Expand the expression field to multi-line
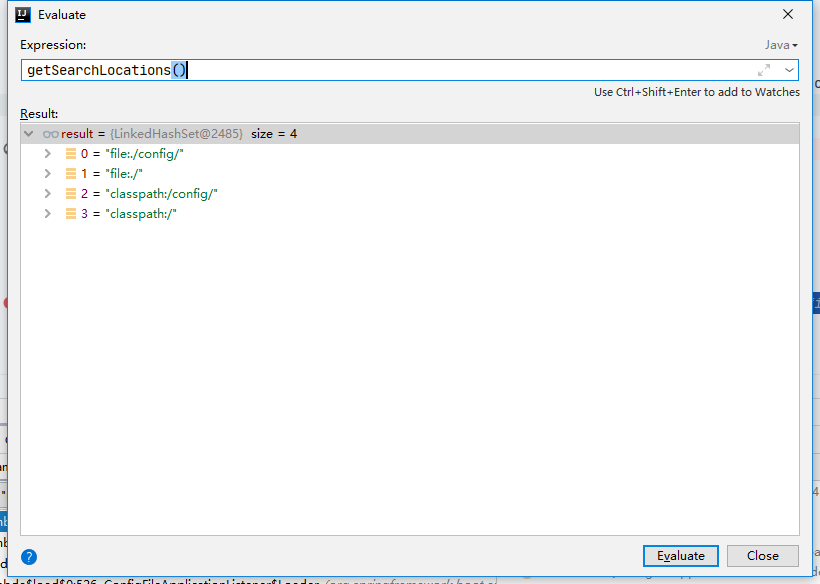Screen dimensions: 820x584 [x=764, y=70]
